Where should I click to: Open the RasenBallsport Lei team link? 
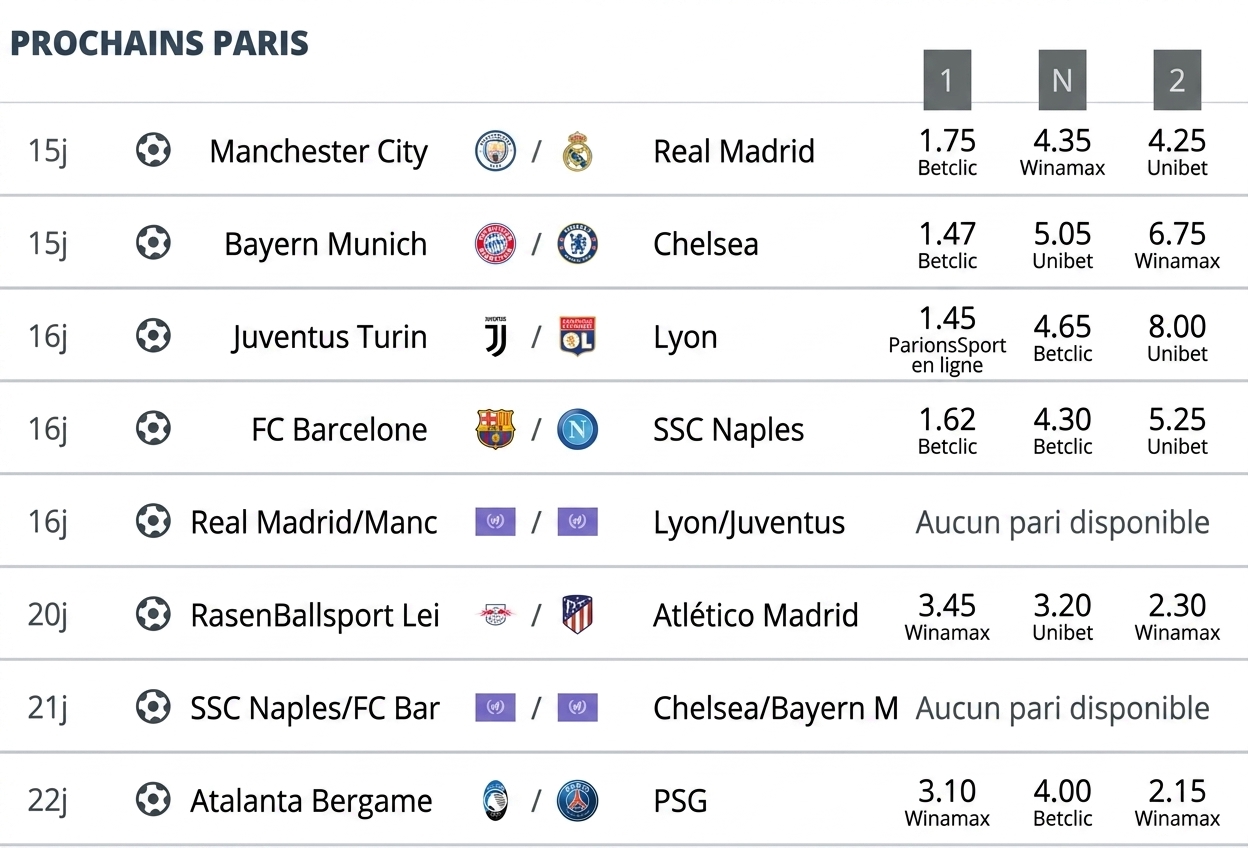(315, 615)
